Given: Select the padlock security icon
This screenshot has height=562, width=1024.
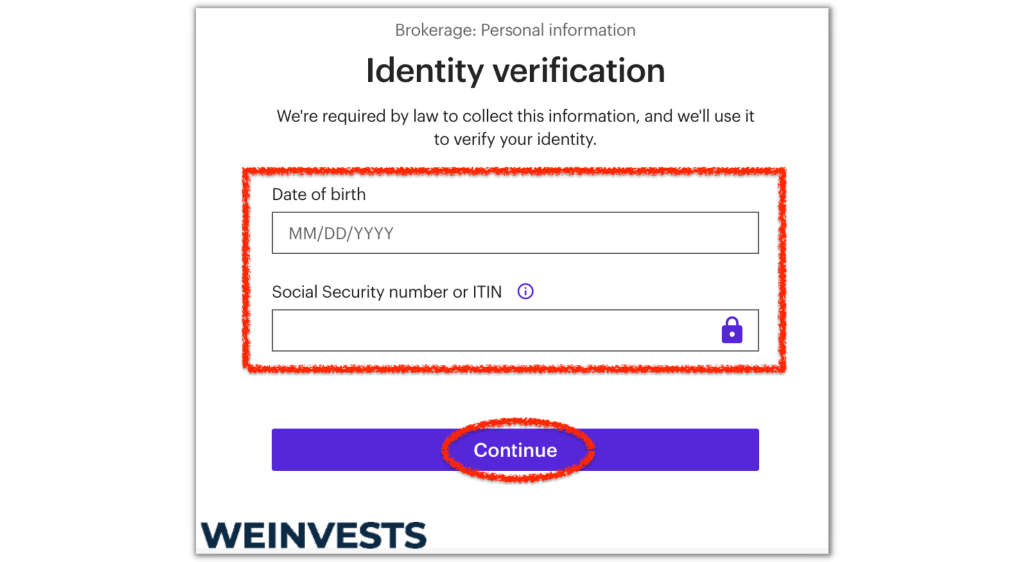Looking at the screenshot, I should tap(731, 330).
